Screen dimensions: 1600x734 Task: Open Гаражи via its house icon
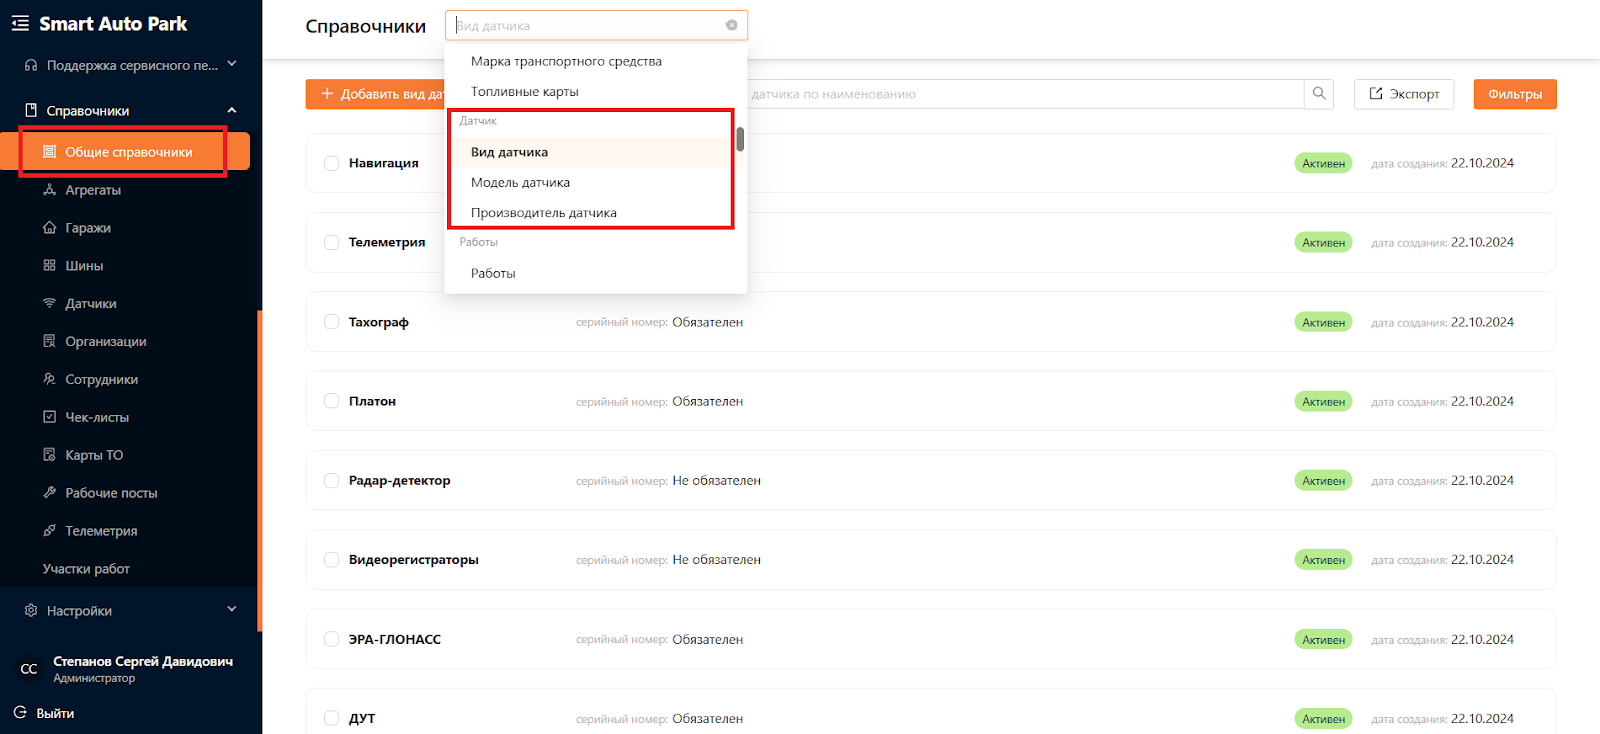pos(49,228)
